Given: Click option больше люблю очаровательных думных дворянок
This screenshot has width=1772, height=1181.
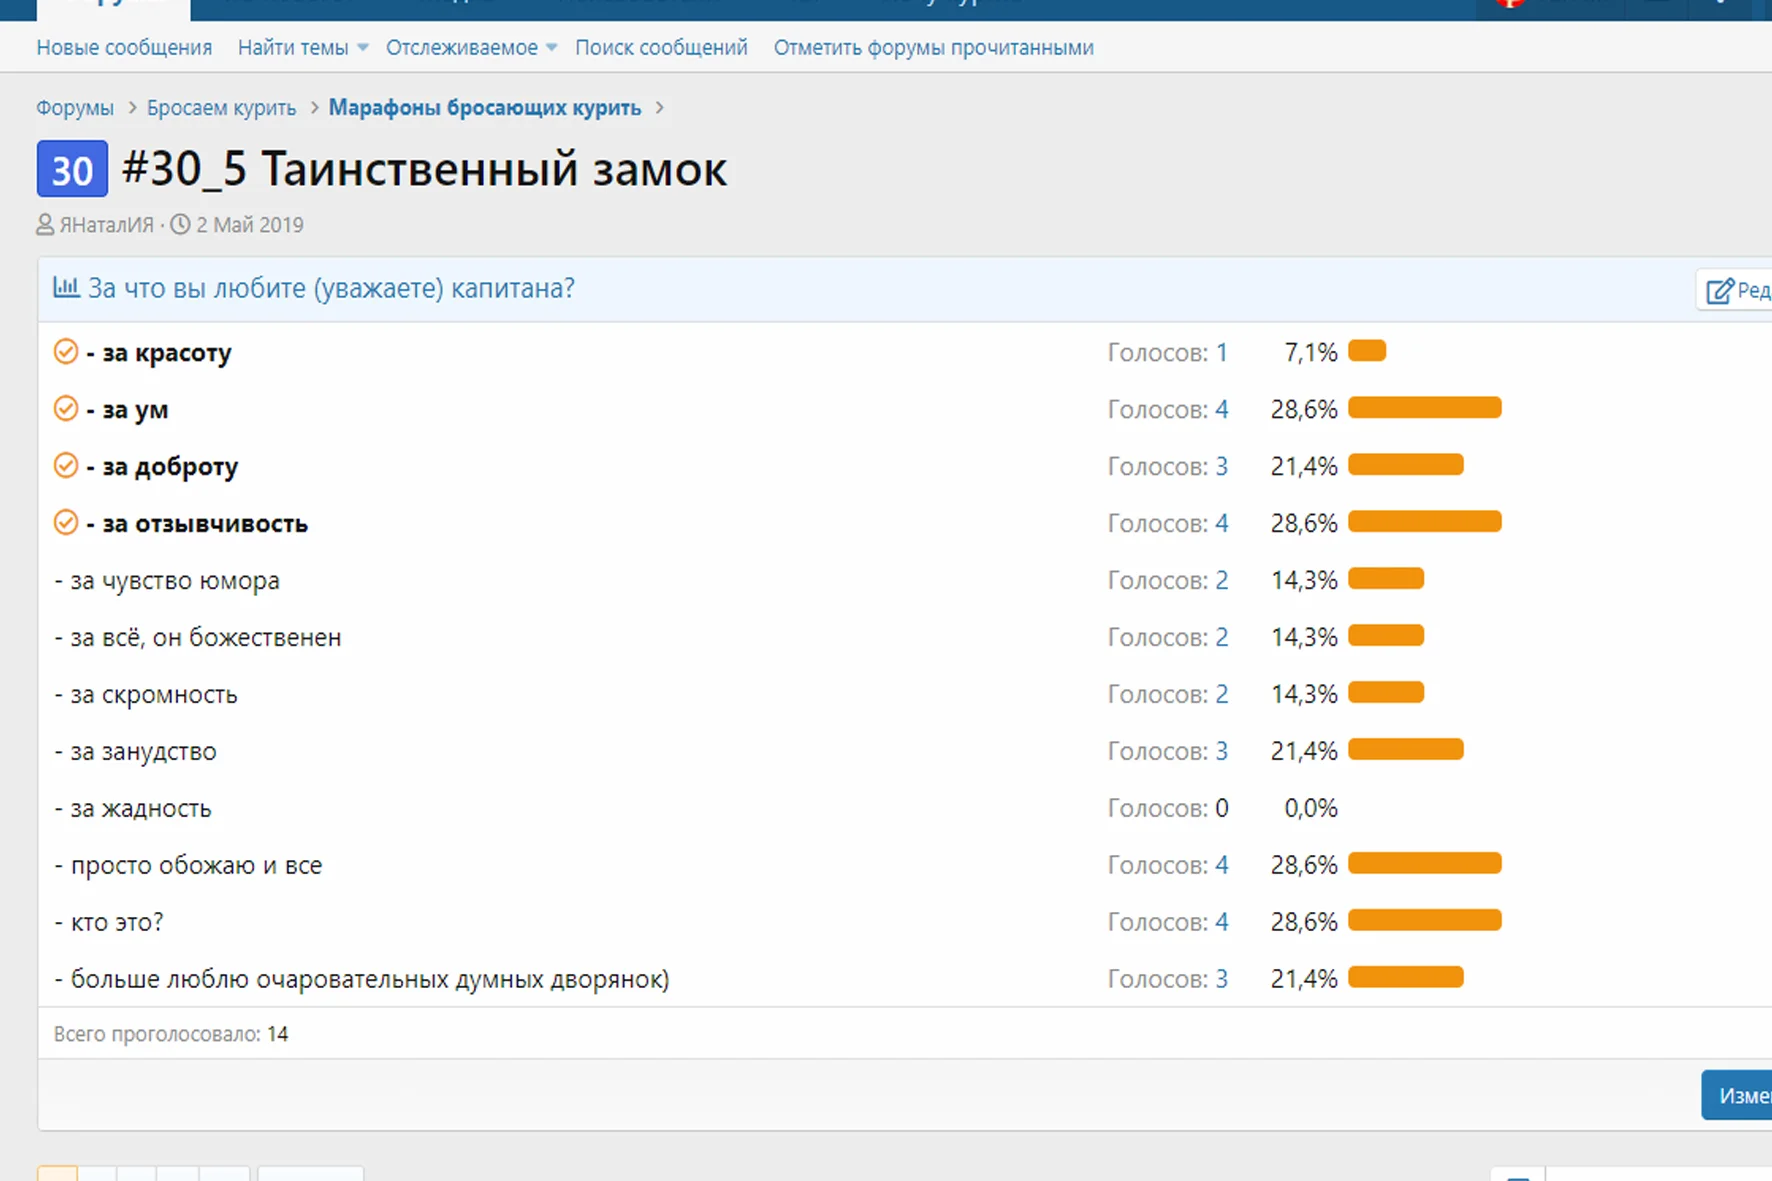Looking at the screenshot, I should tap(362, 980).
